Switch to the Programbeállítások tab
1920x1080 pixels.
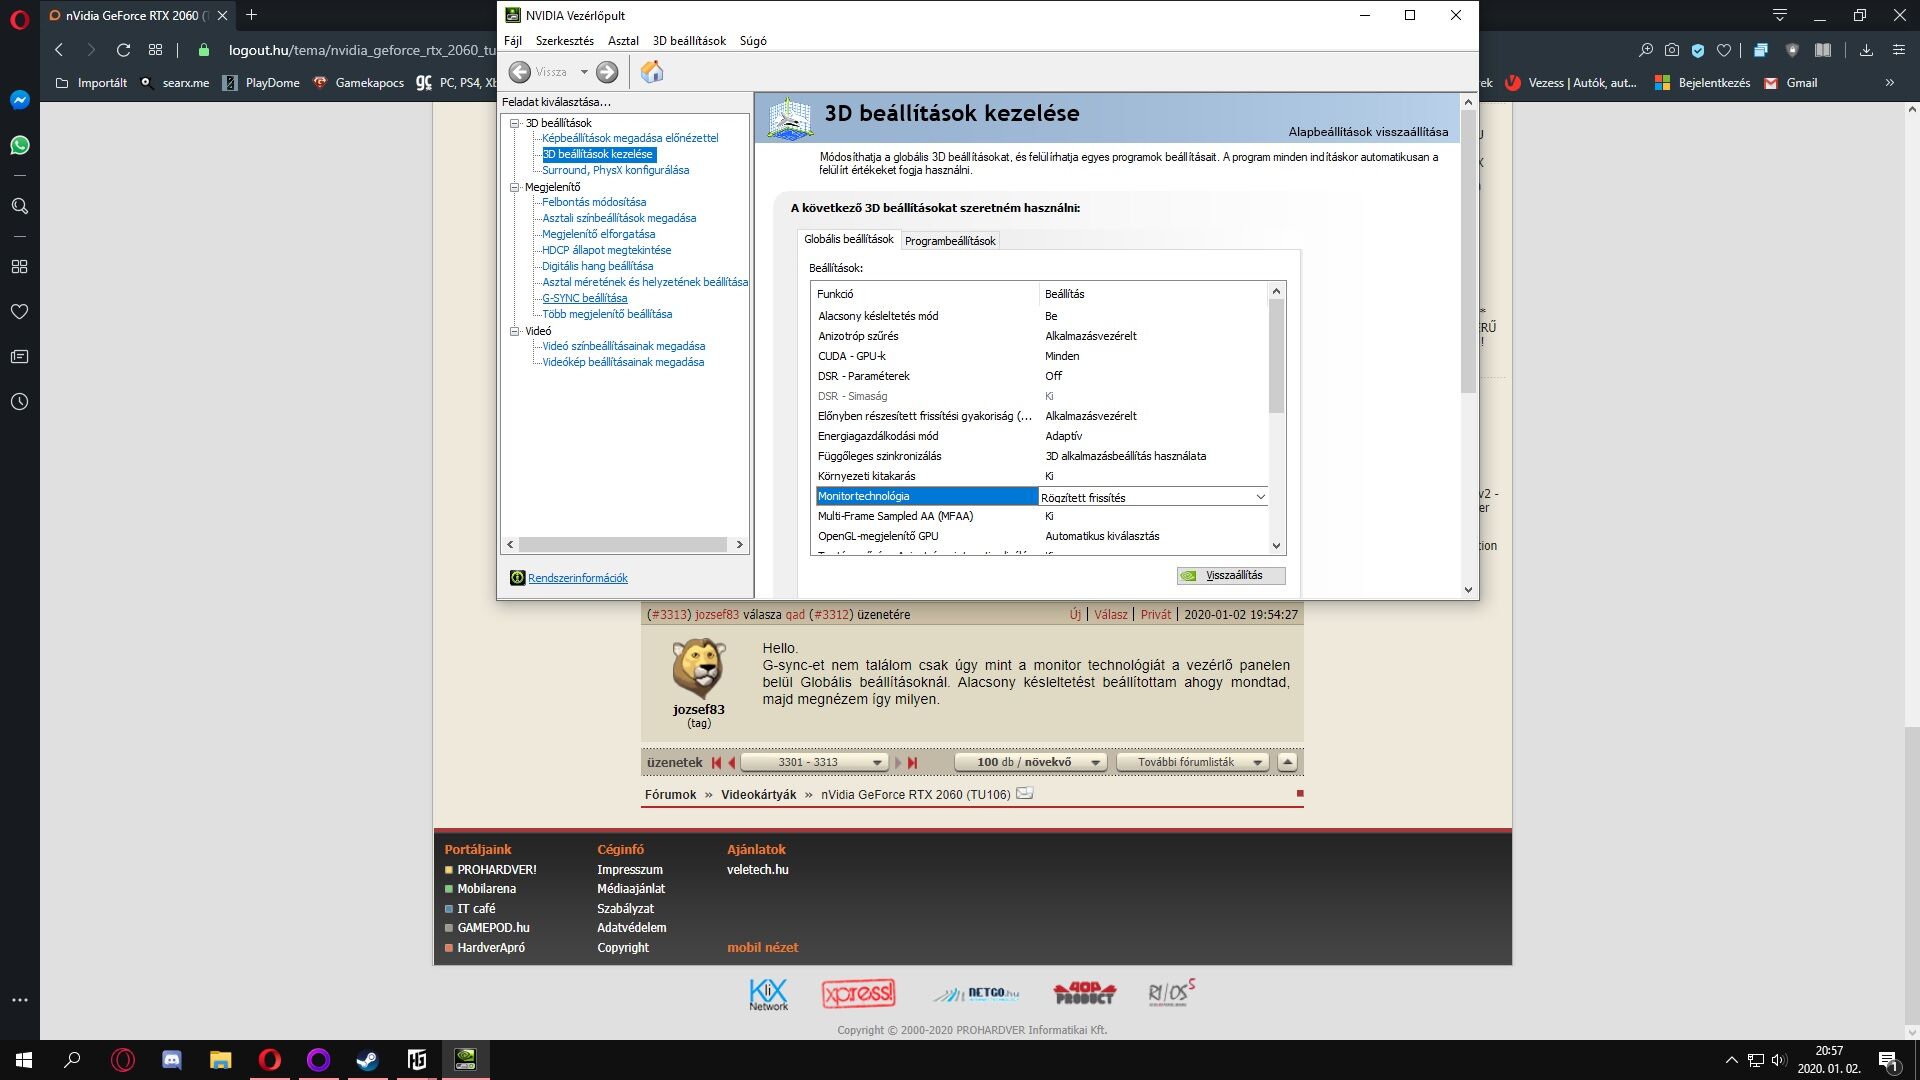pyautogui.click(x=950, y=241)
